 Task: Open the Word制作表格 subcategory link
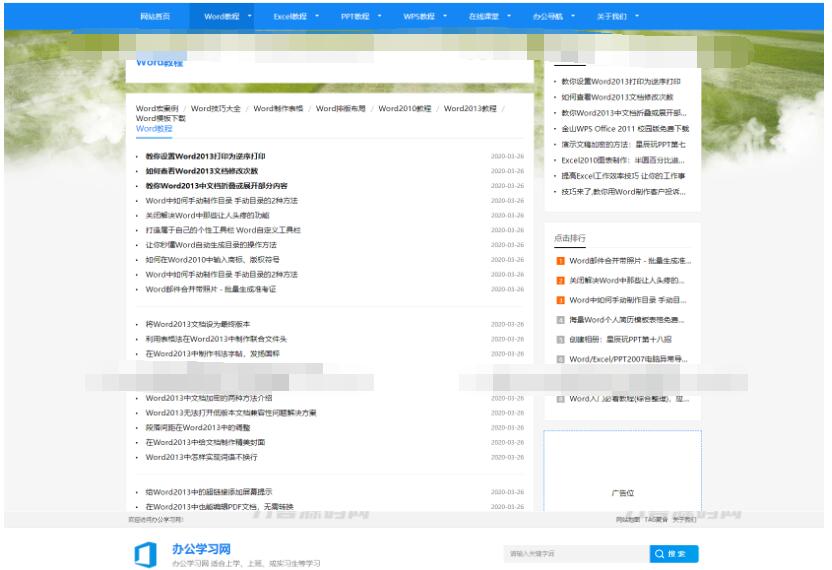(x=278, y=108)
